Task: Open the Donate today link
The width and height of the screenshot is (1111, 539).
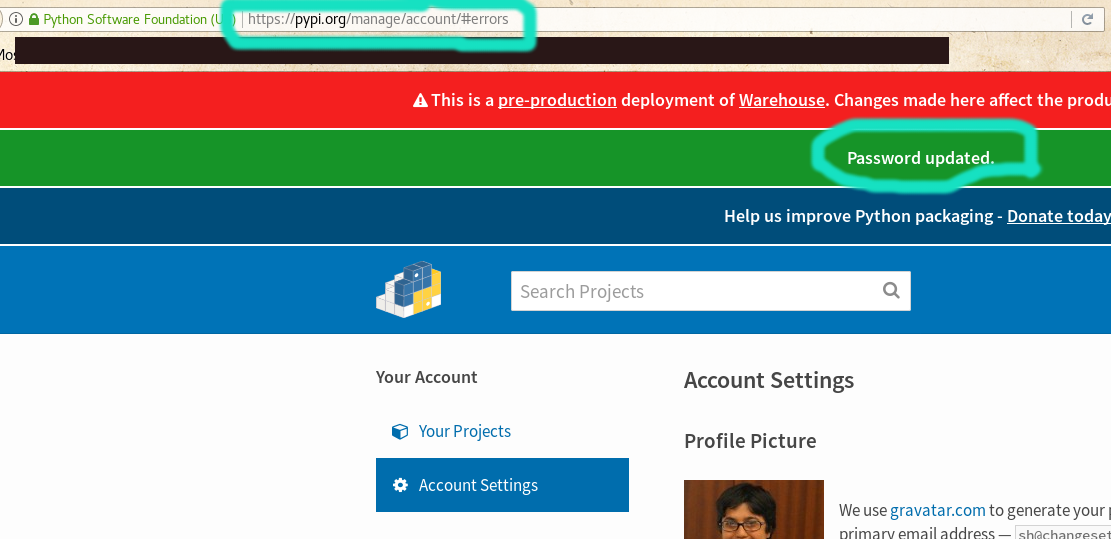Action: pyautogui.click(x=1059, y=216)
